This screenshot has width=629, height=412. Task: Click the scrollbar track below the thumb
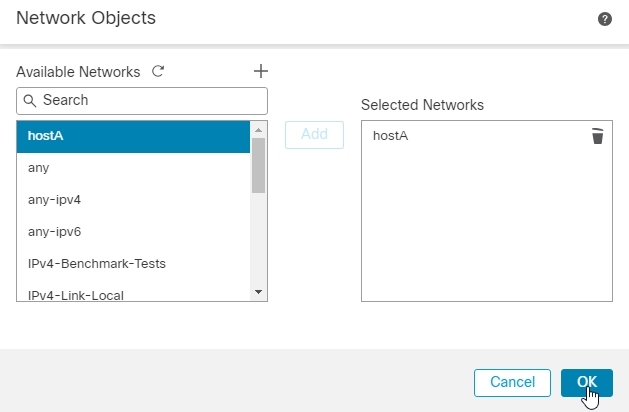pos(258,240)
